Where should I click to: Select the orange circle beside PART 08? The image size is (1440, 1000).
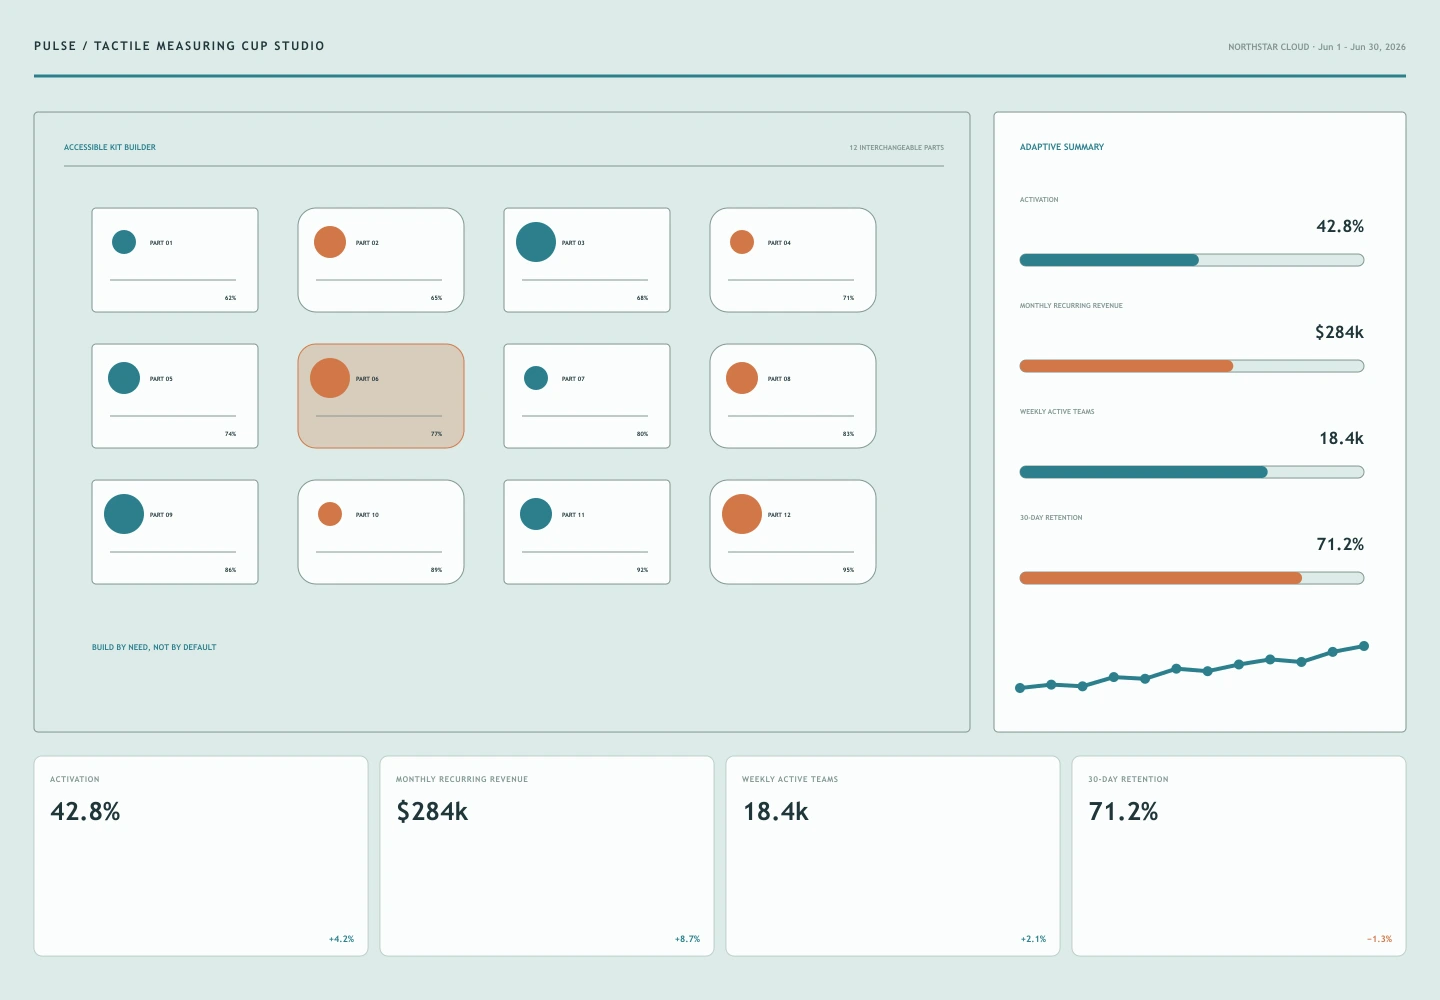coord(742,378)
